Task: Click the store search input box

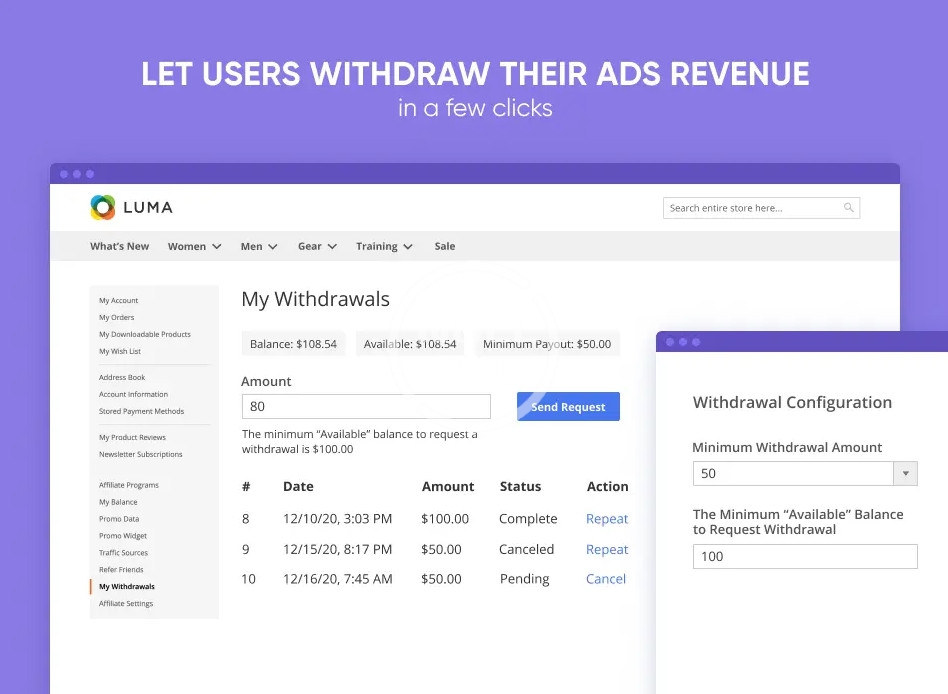Action: click(750, 208)
